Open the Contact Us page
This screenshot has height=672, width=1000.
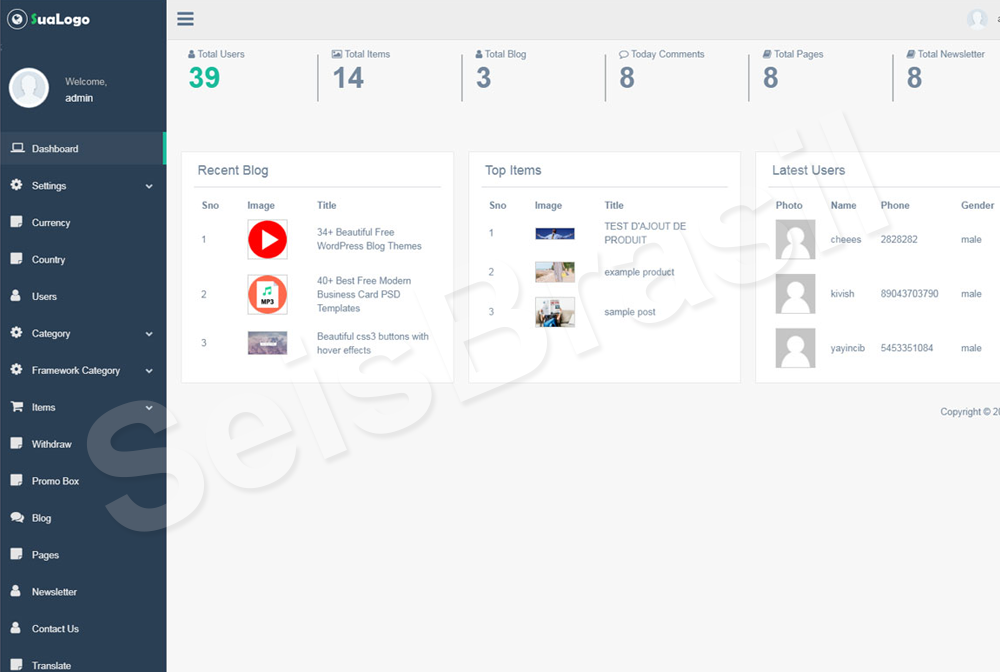pos(55,629)
